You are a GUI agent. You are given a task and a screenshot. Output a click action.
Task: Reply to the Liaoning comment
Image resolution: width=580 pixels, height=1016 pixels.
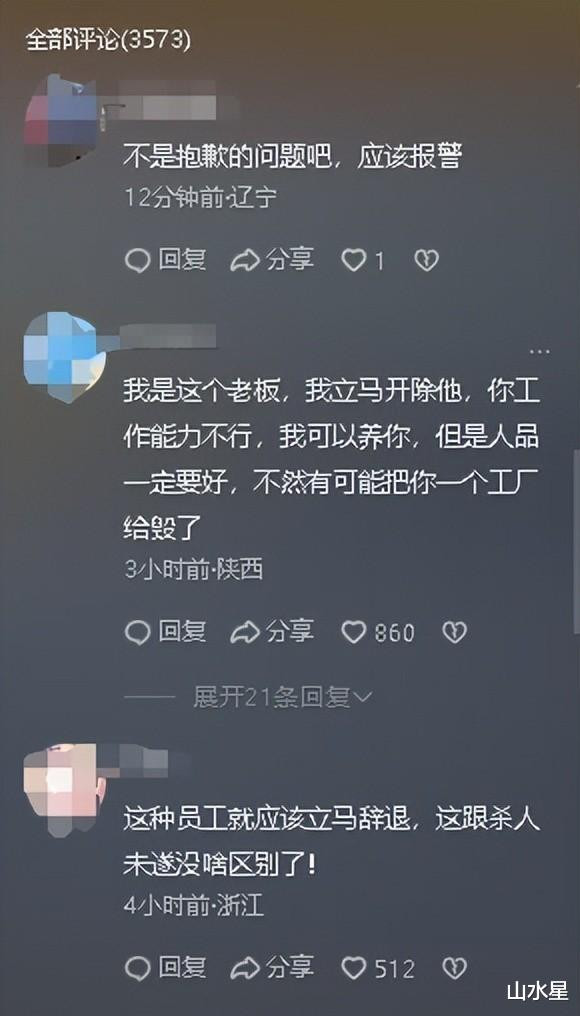point(165,260)
